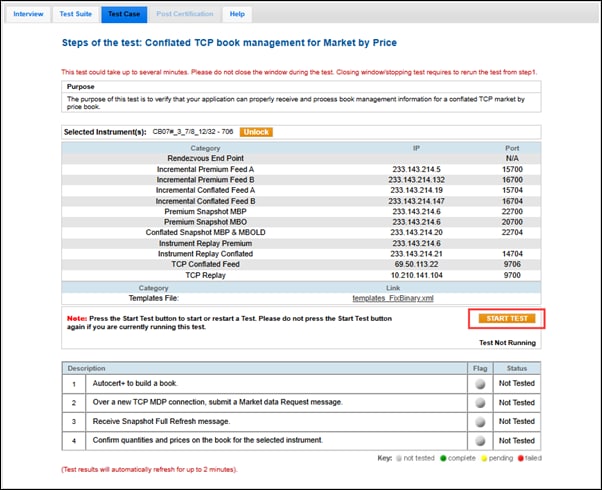Open the templates_FixBinary.xml link
This screenshot has height=490, width=602.
[x=393, y=298]
